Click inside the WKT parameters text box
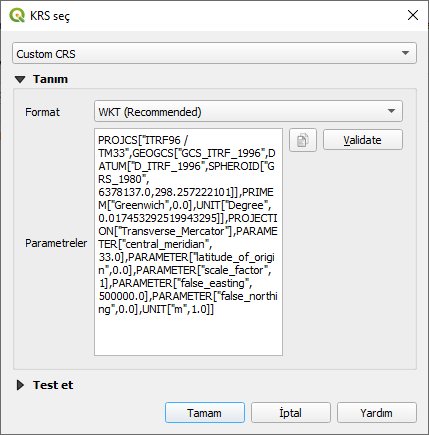 (x=188, y=242)
